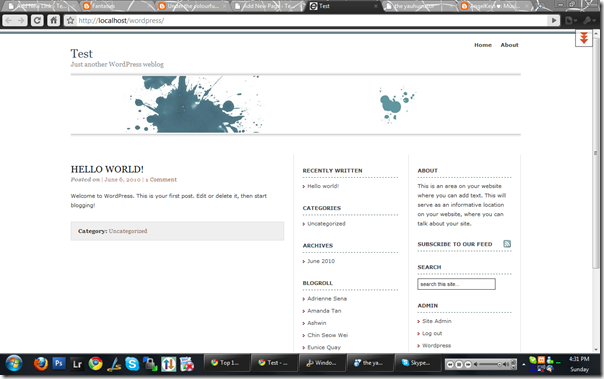The image size is (604, 379).
Task: Open the About navigation link
Action: 509,45
